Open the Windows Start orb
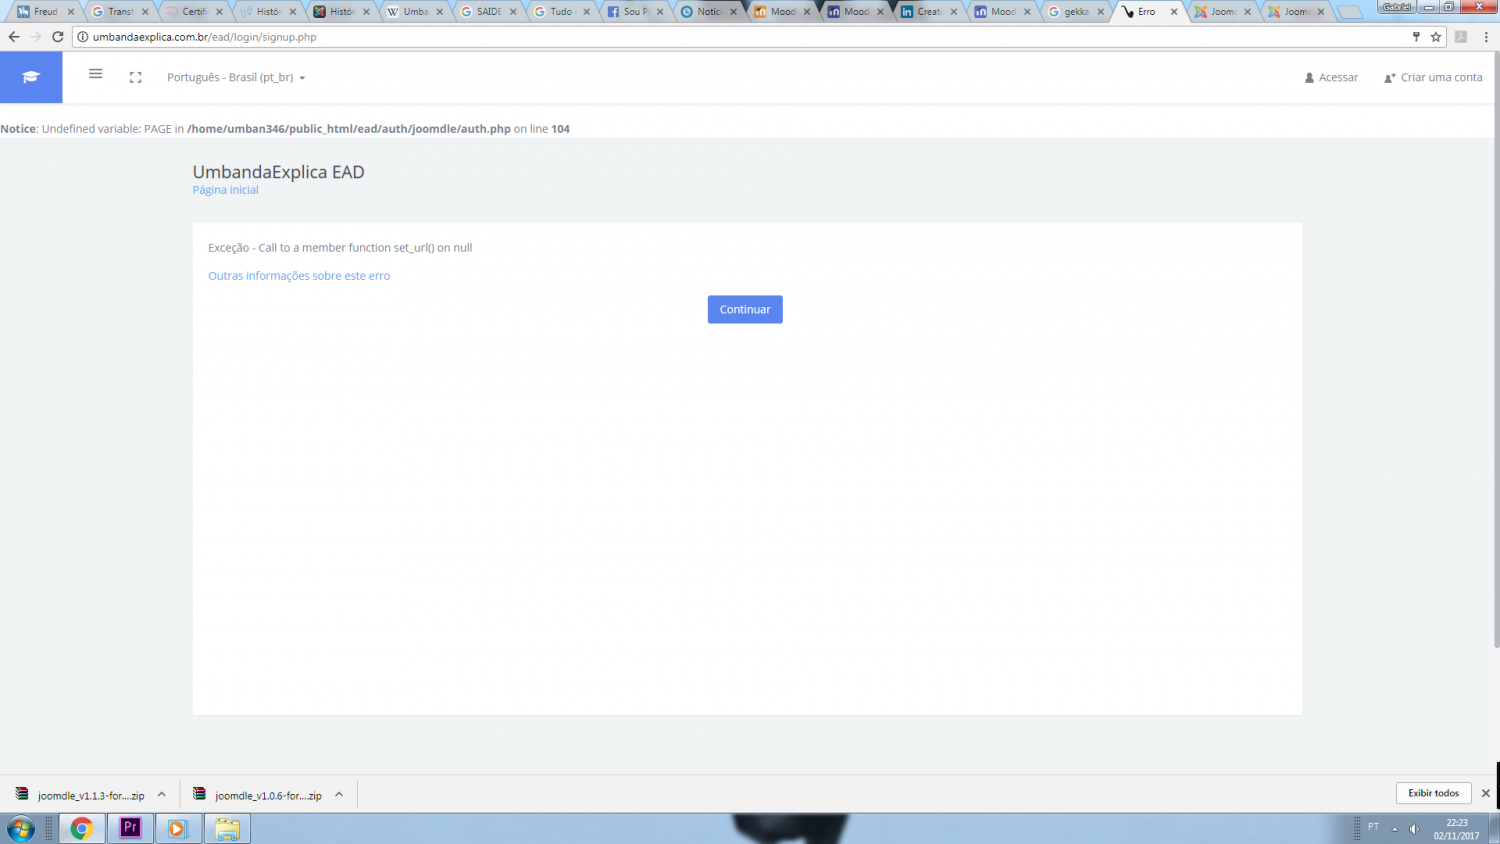 pyautogui.click(x=20, y=828)
